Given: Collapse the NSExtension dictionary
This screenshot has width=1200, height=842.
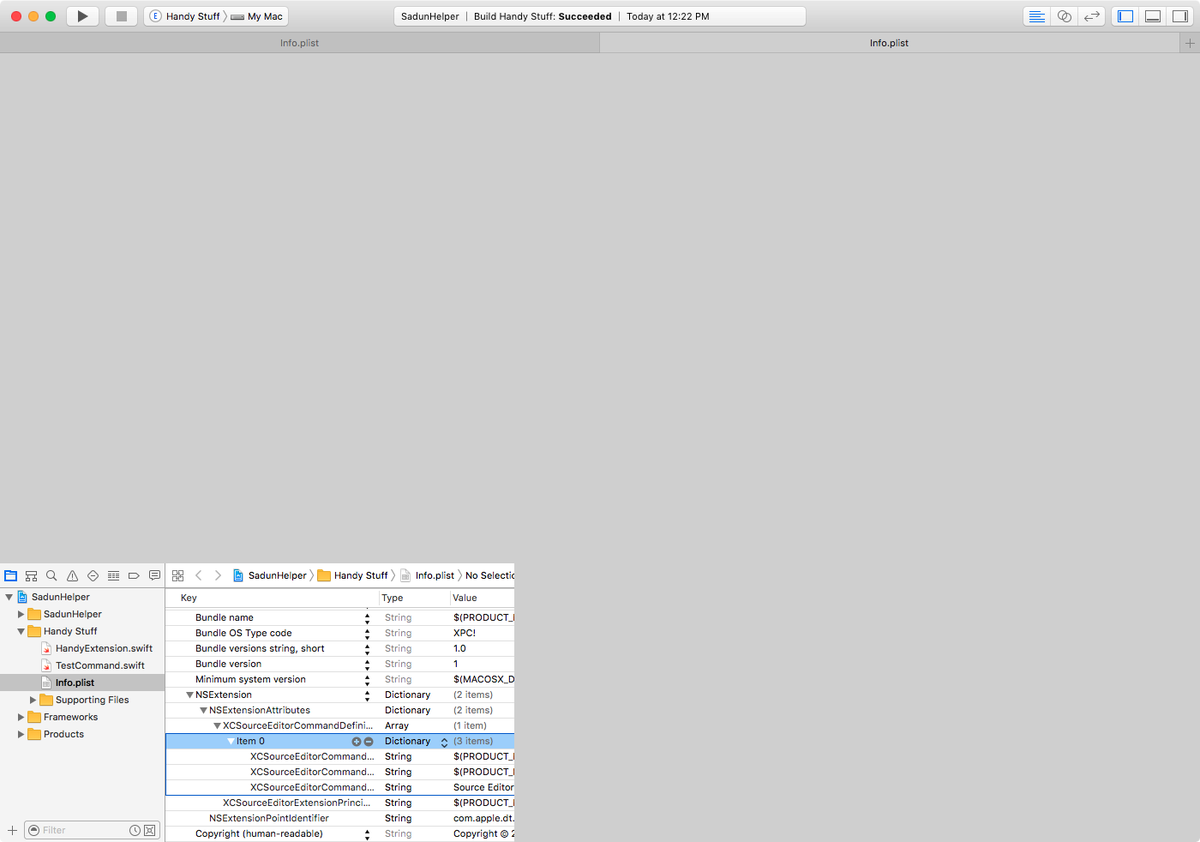Looking at the screenshot, I should point(190,695).
